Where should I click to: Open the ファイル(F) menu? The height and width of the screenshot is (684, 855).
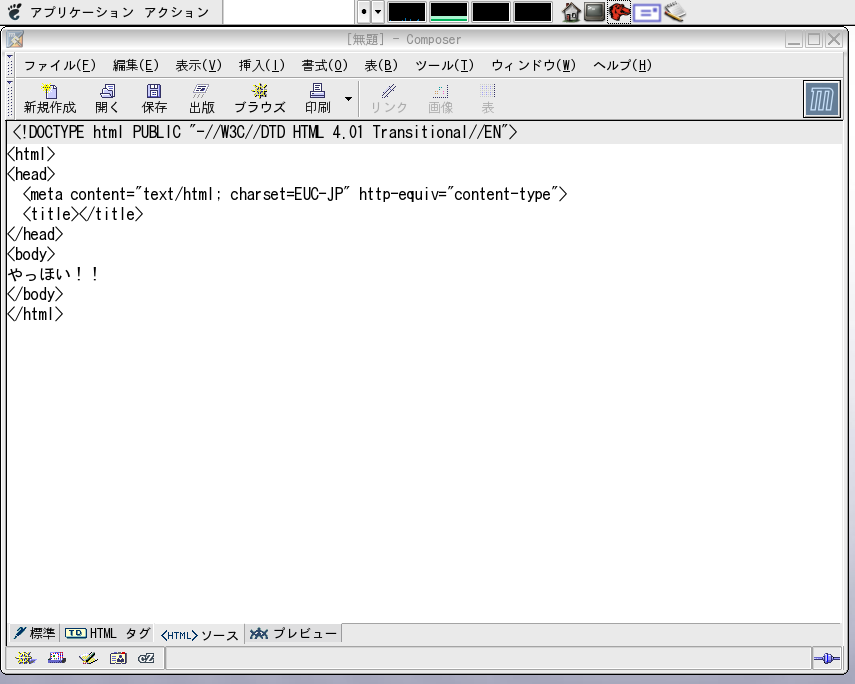(x=60, y=65)
